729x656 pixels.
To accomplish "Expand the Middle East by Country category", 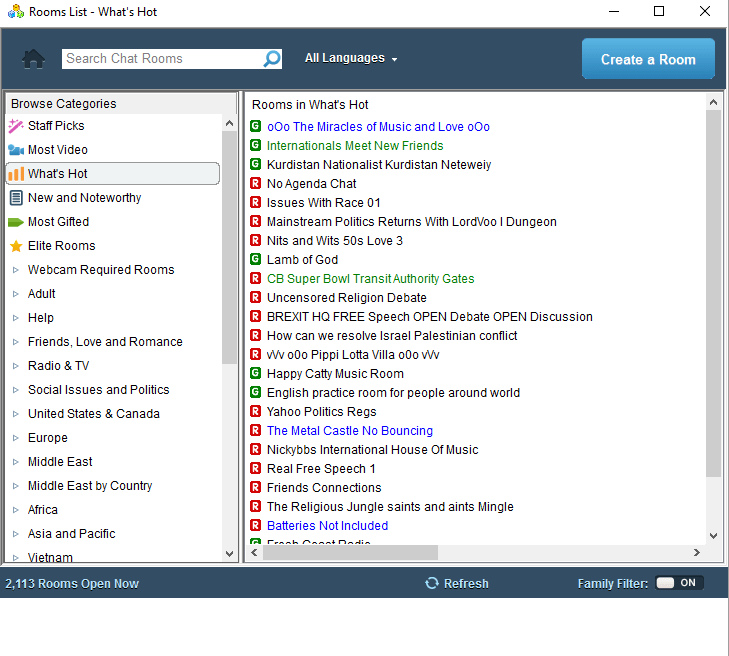I will 16,486.
